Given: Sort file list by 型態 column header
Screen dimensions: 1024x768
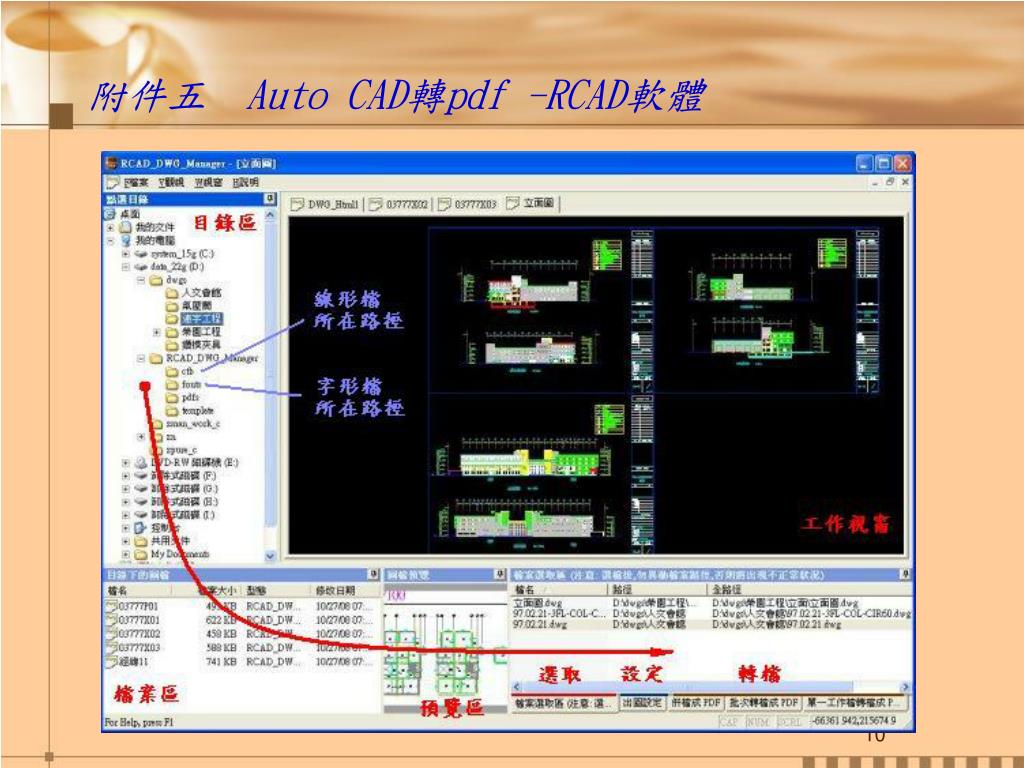Looking at the screenshot, I should (x=278, y=590).
